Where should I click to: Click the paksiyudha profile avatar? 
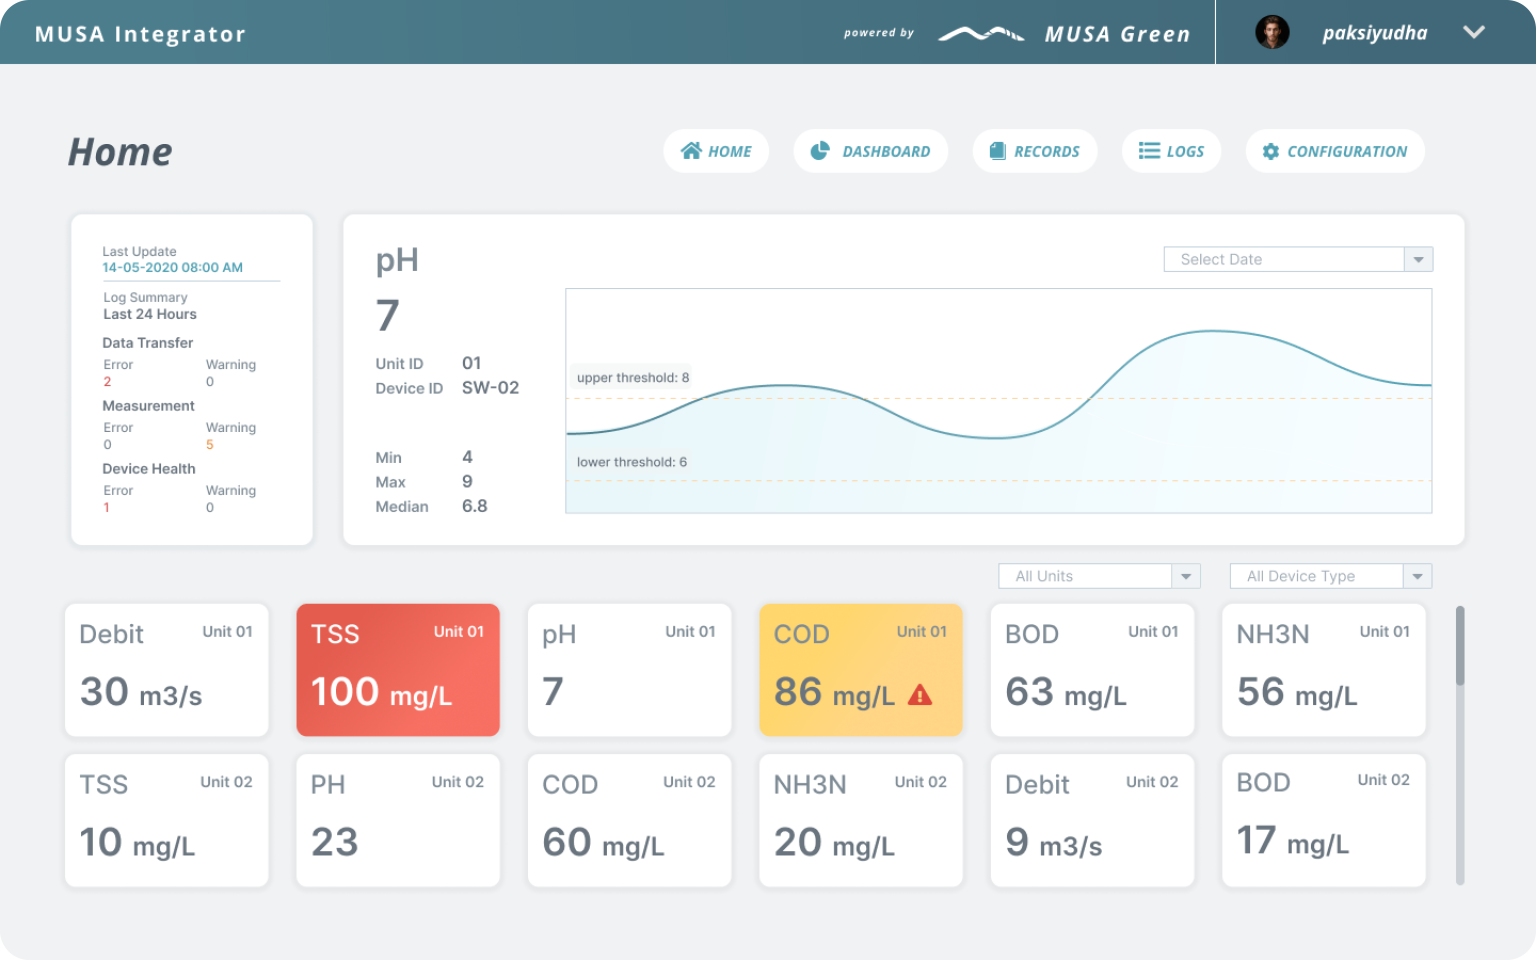coord(1272,32)
